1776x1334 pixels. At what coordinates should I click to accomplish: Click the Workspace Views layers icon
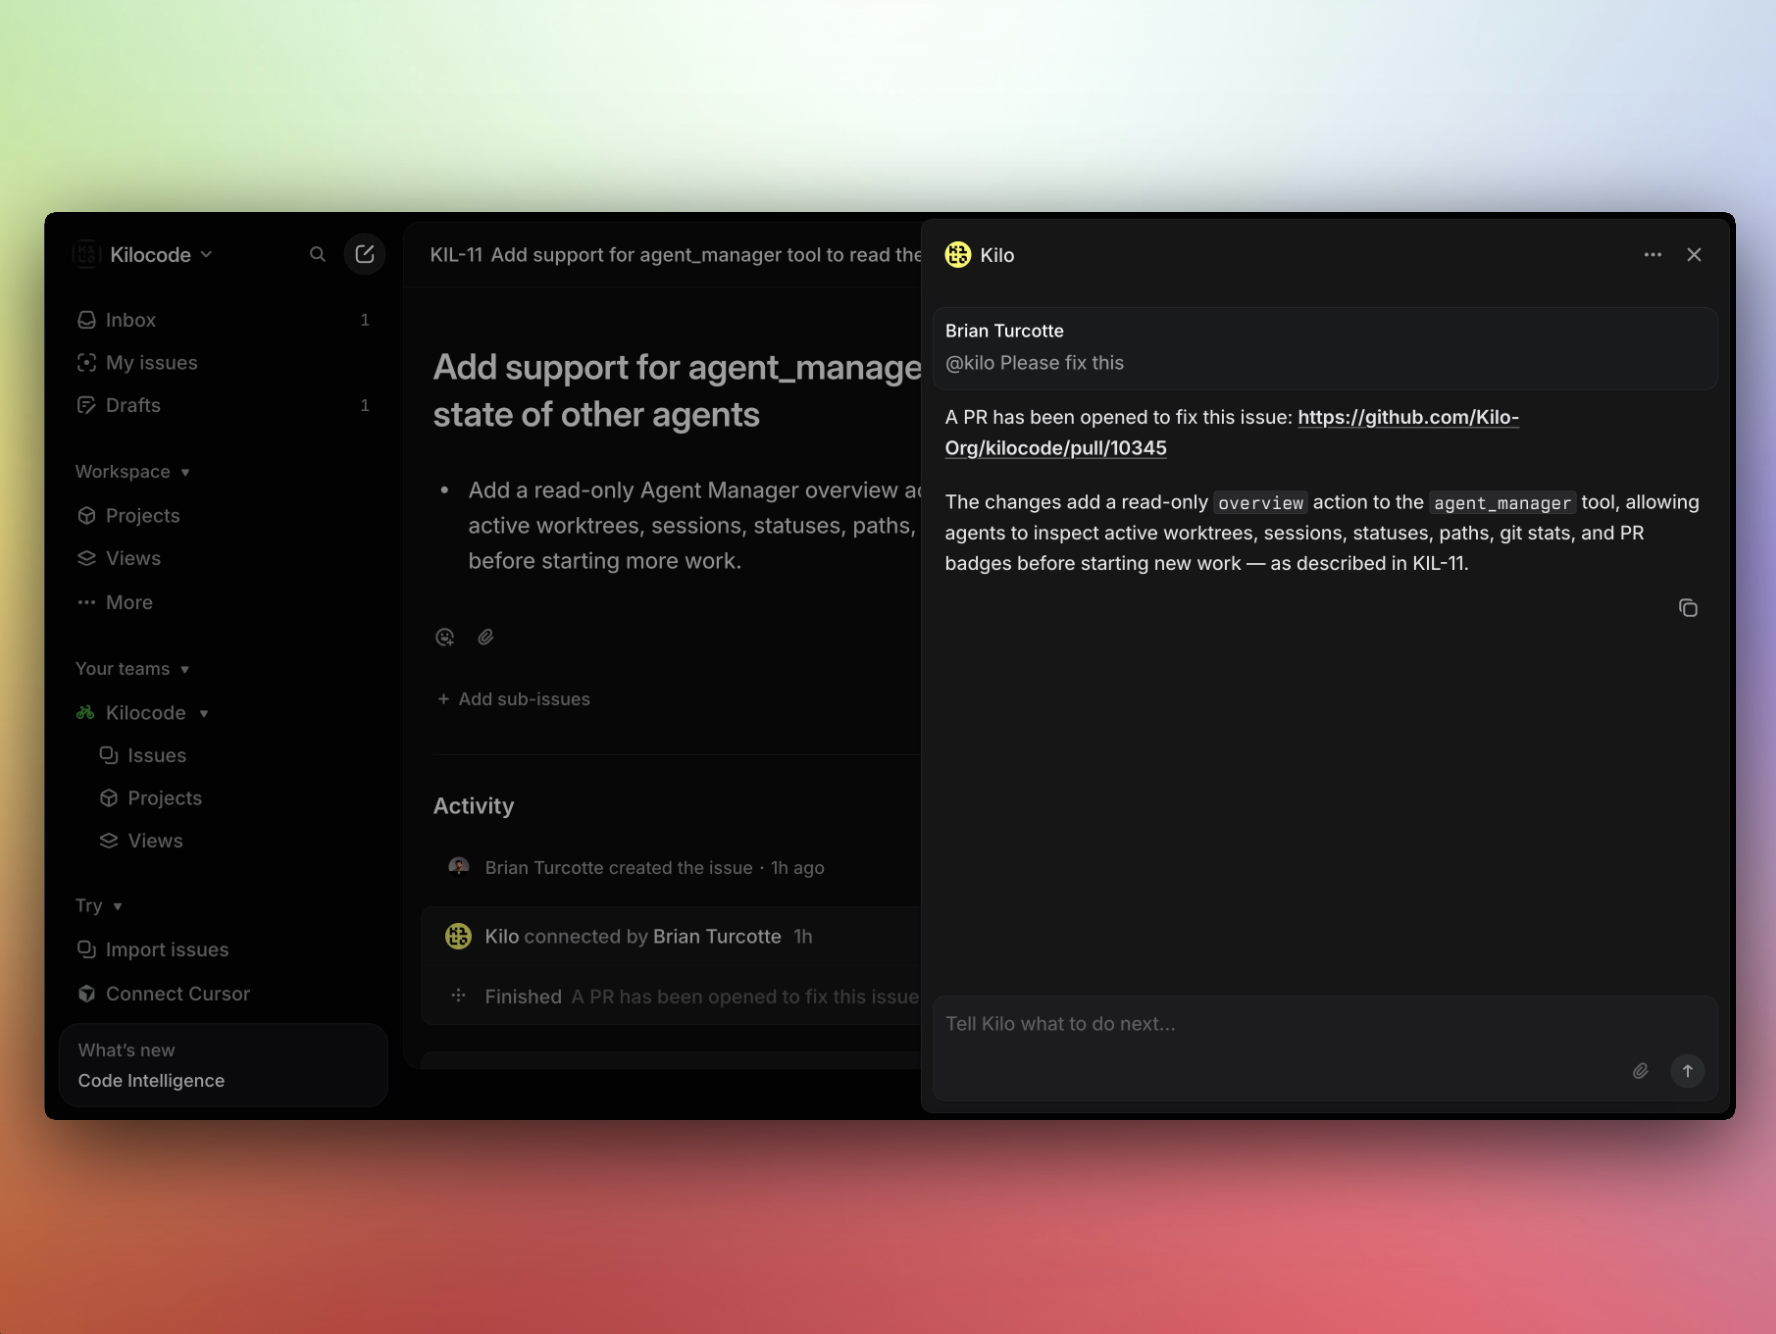pos(87,558)
